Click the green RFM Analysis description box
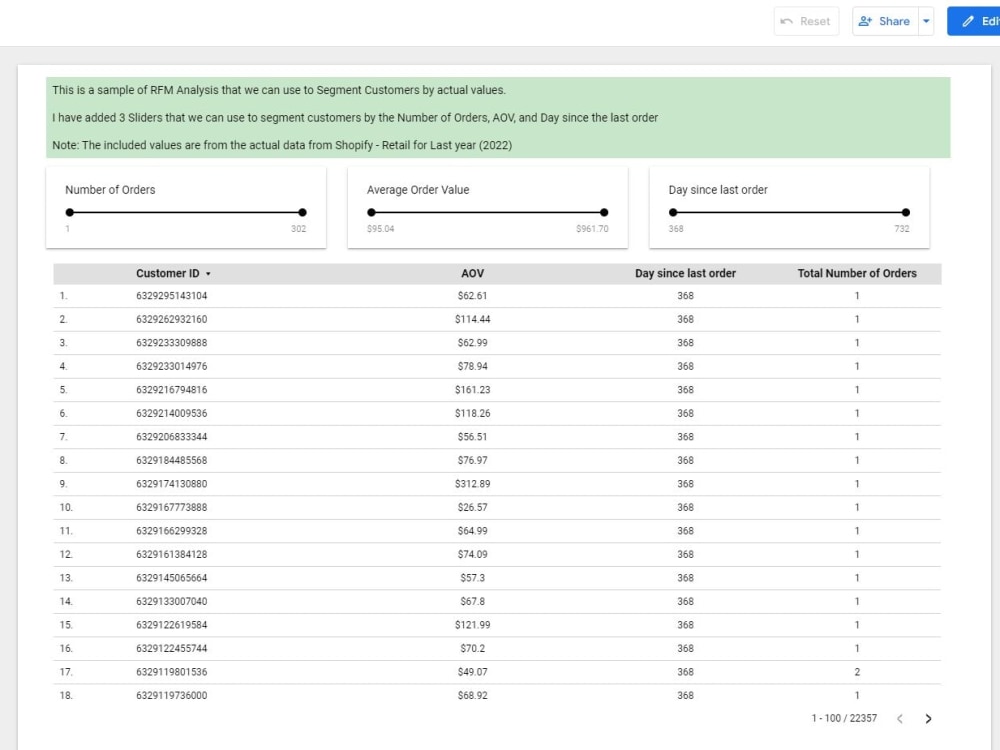The width and height of the screenshot is (1000, 750). click(x=498, y=117)
